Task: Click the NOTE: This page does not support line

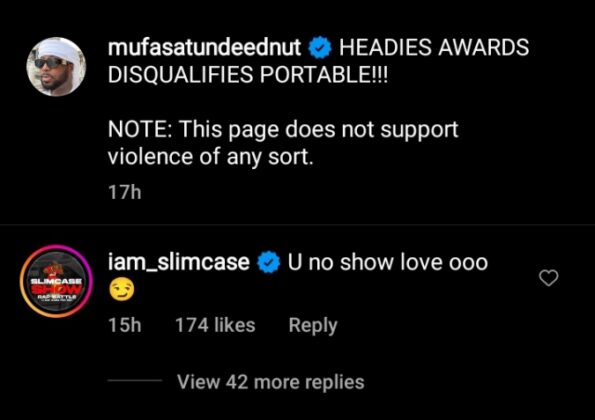Action: (x=283, y=130)
